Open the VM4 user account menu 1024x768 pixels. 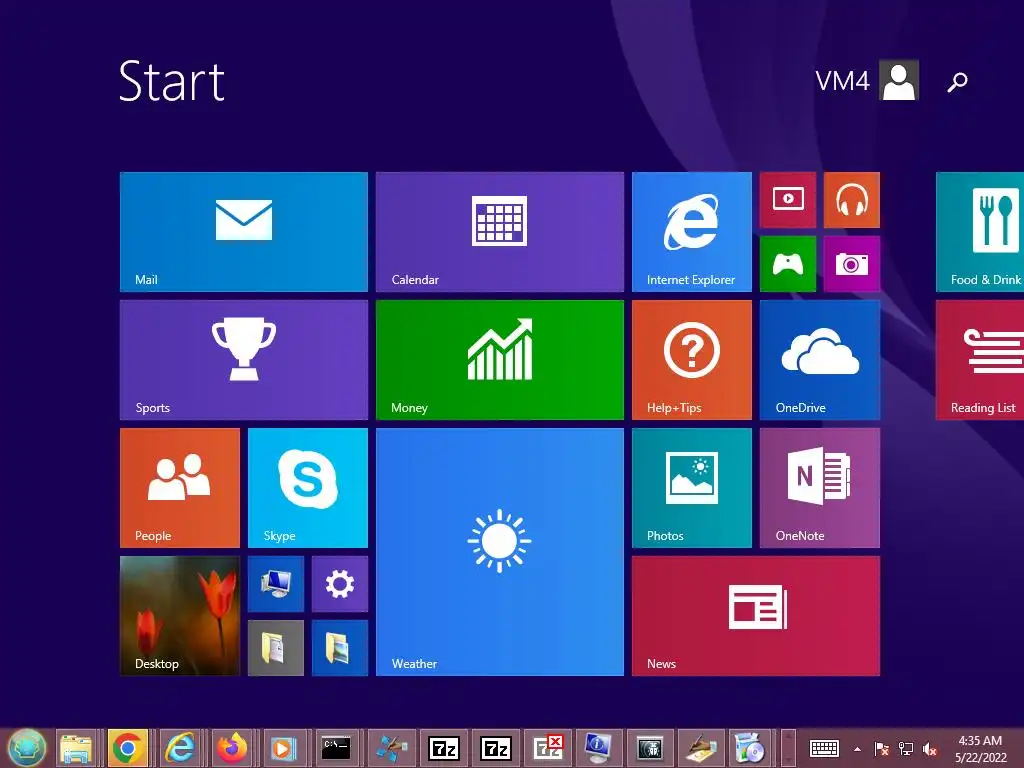tap(867, 80)
